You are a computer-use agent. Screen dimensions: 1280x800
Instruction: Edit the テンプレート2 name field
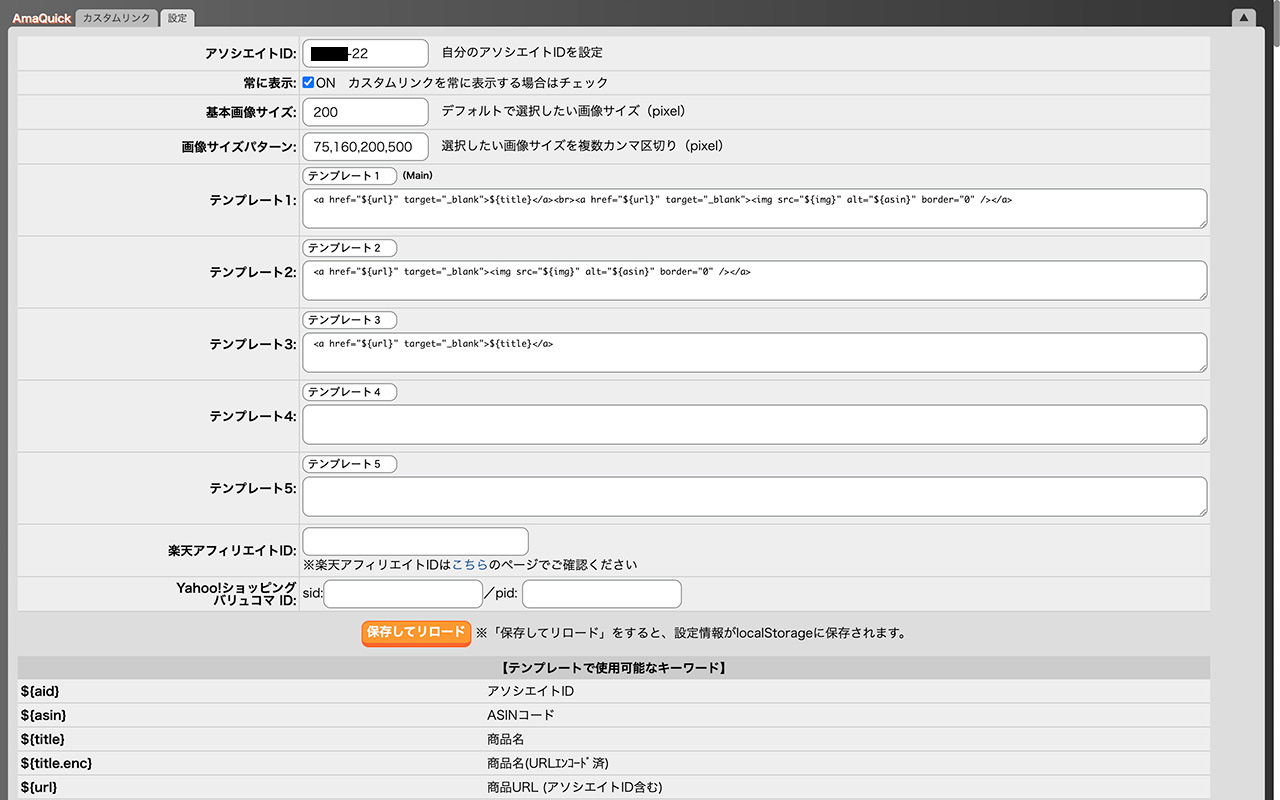click(x=349, y=248)
